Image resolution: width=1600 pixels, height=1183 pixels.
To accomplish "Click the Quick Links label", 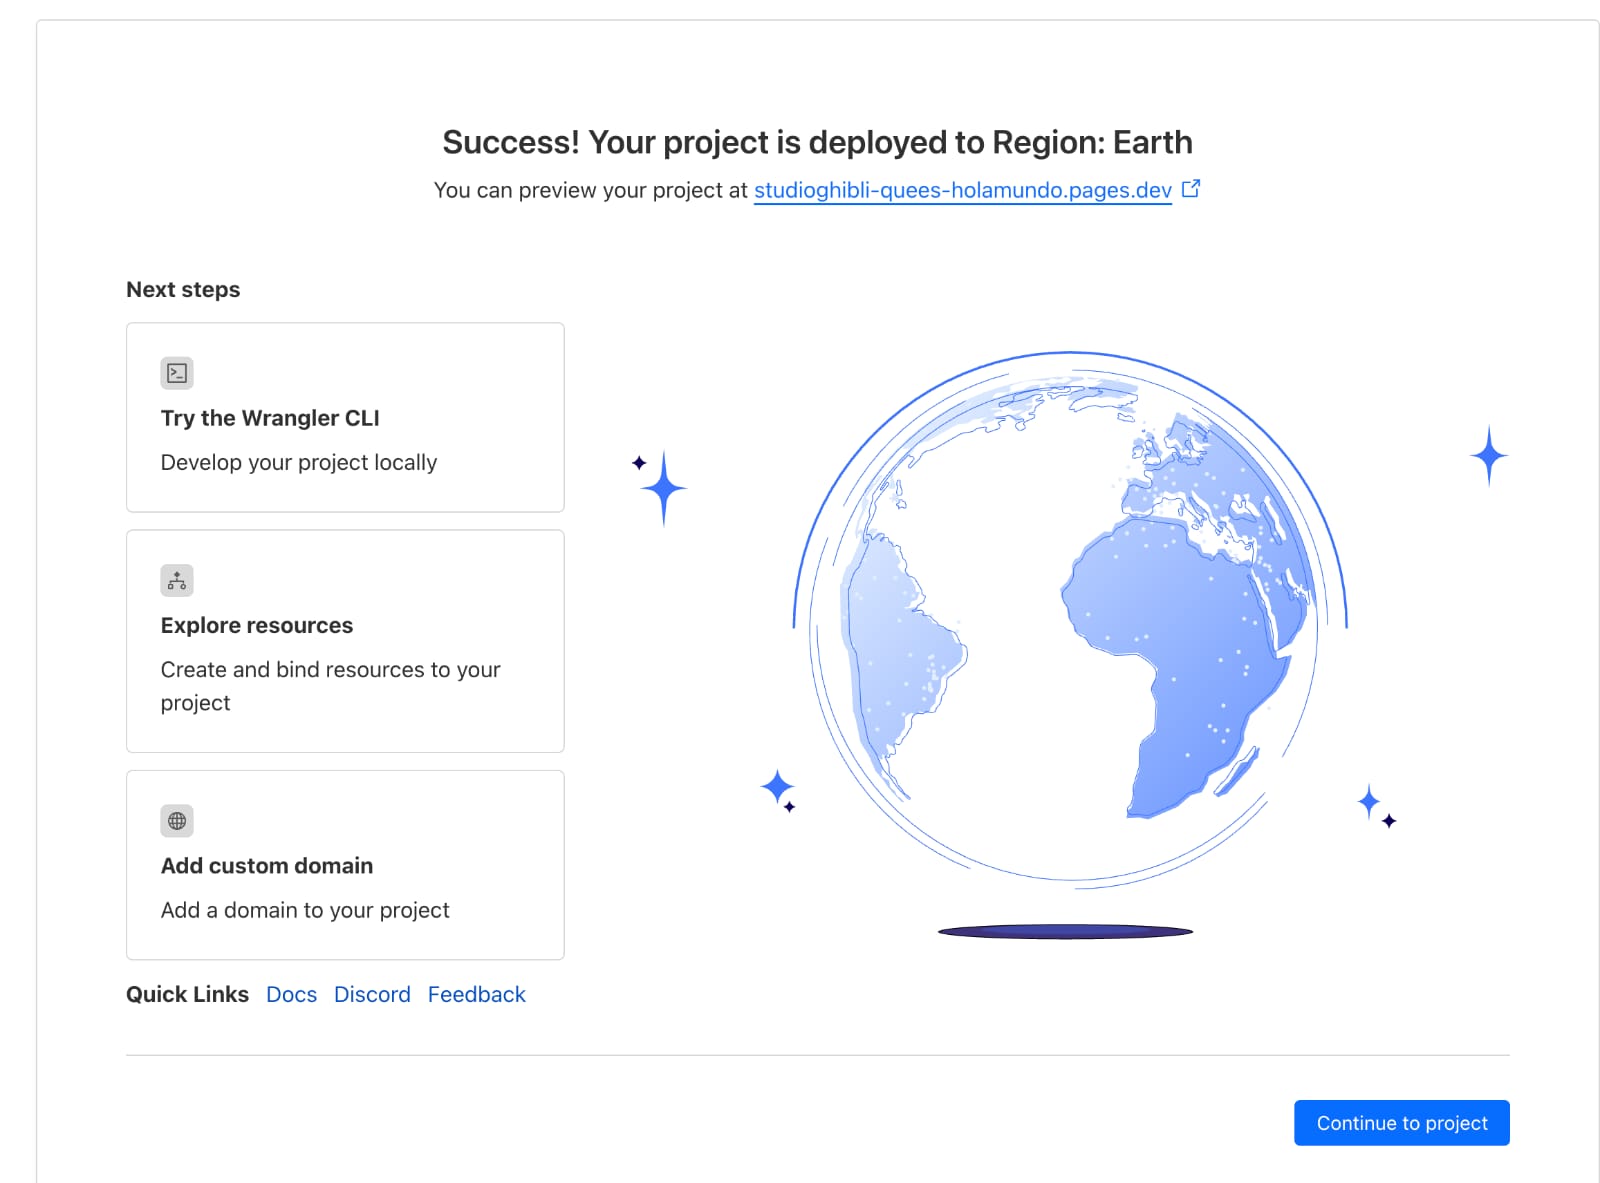I will [x=188, y=994].
